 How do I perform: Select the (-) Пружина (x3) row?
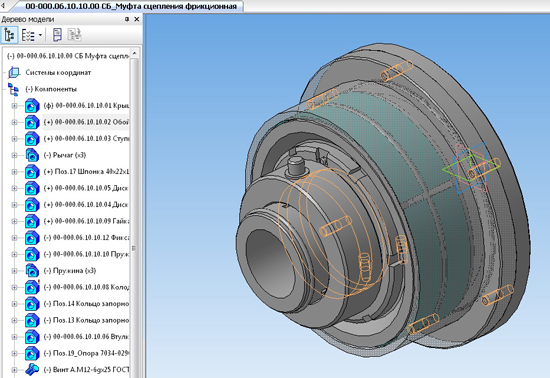coord(70,271)
